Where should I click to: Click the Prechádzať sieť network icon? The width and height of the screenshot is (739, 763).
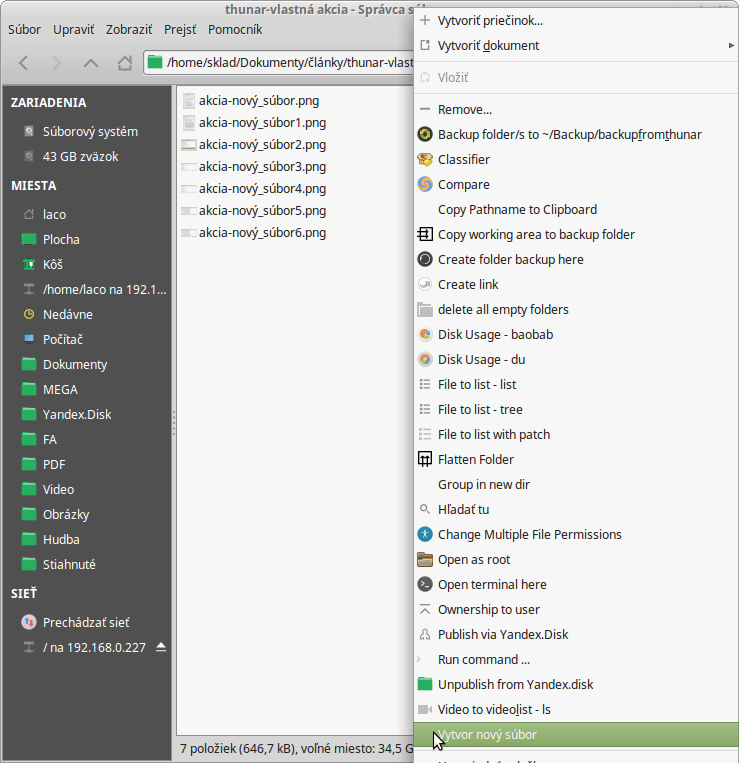tap(29, 622)
